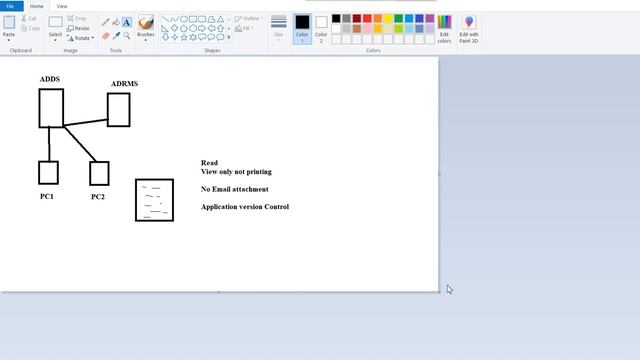Click the Cut scissors button
The image size is (640, 360).
pos(29,18)
